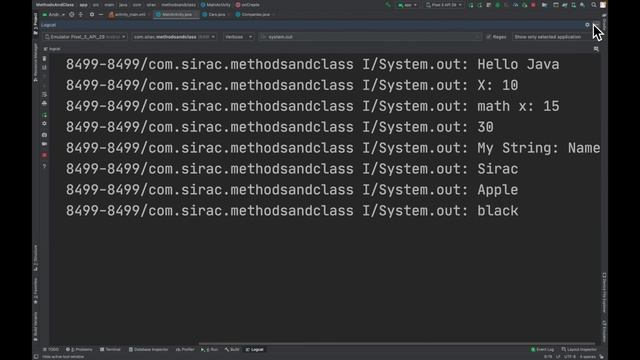This screenshot has height=360, width=640.
Task: Open Show only selected application dropdown
Action: [554, 37]
